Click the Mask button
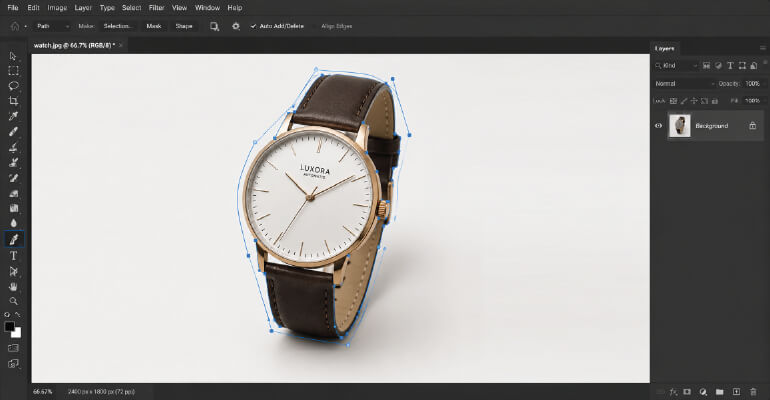 click(x=154, y=27)
